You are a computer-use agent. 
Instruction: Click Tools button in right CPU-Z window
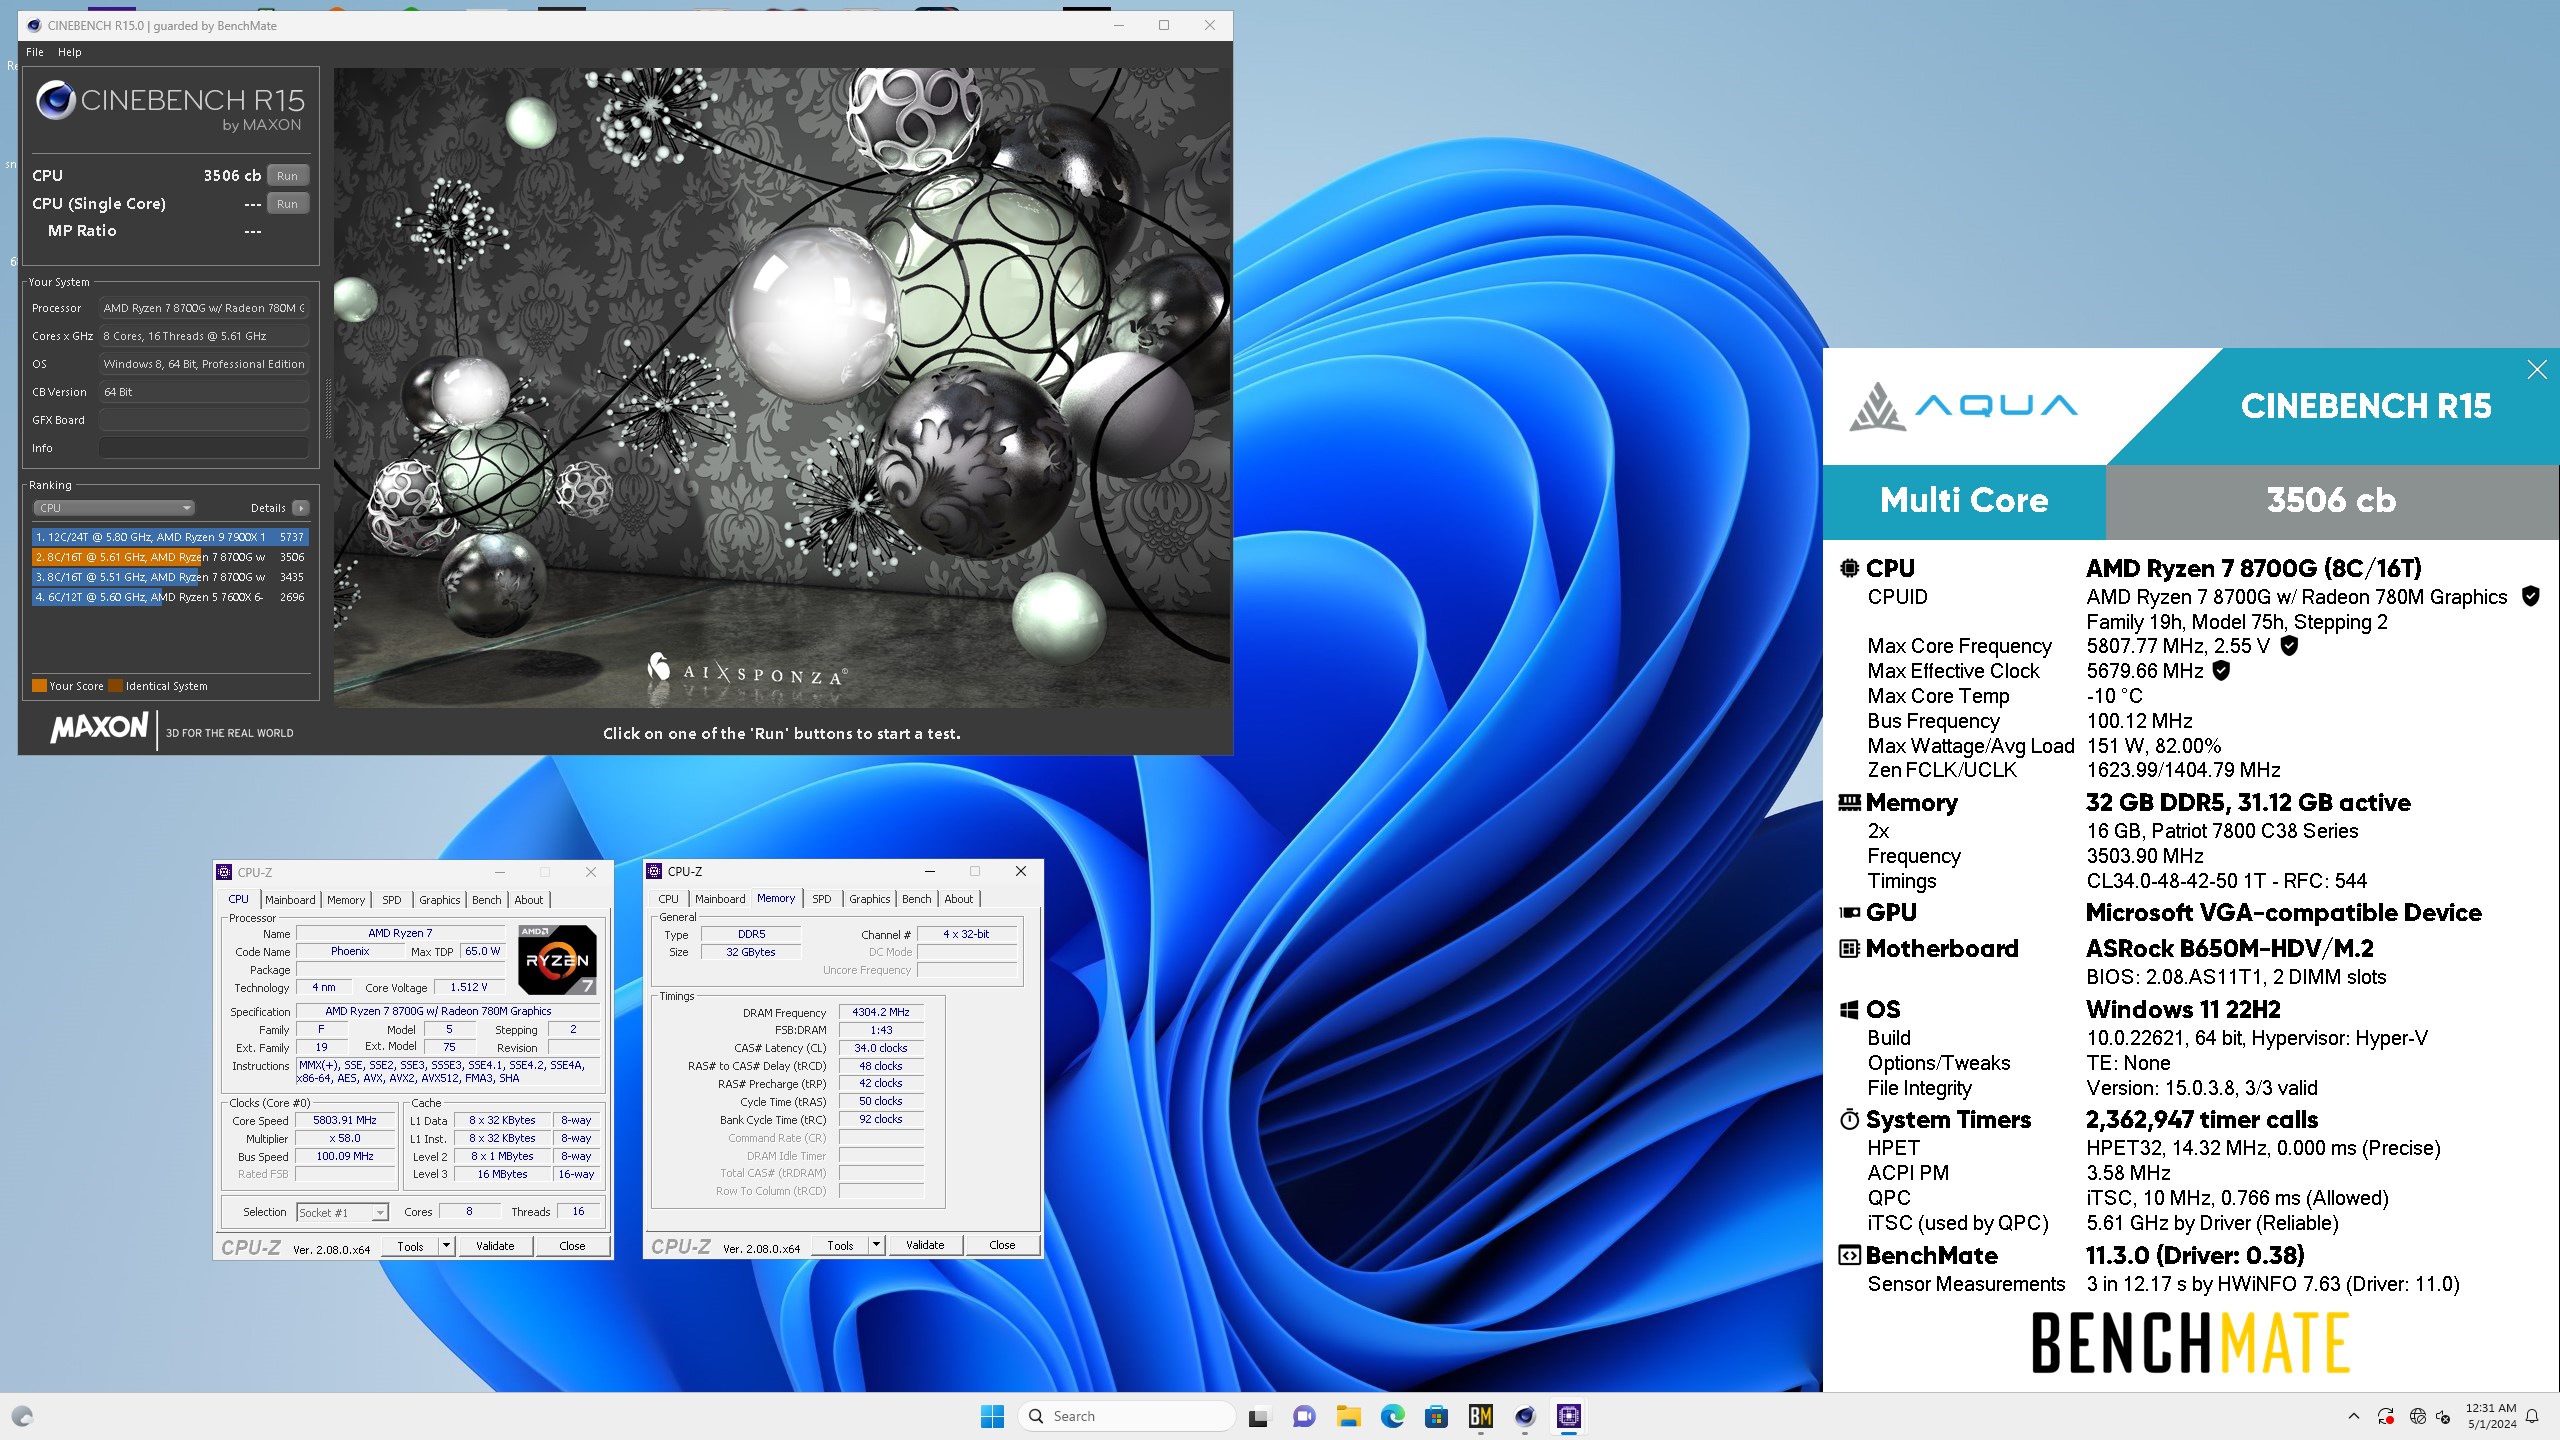(x=840, y=1245)
